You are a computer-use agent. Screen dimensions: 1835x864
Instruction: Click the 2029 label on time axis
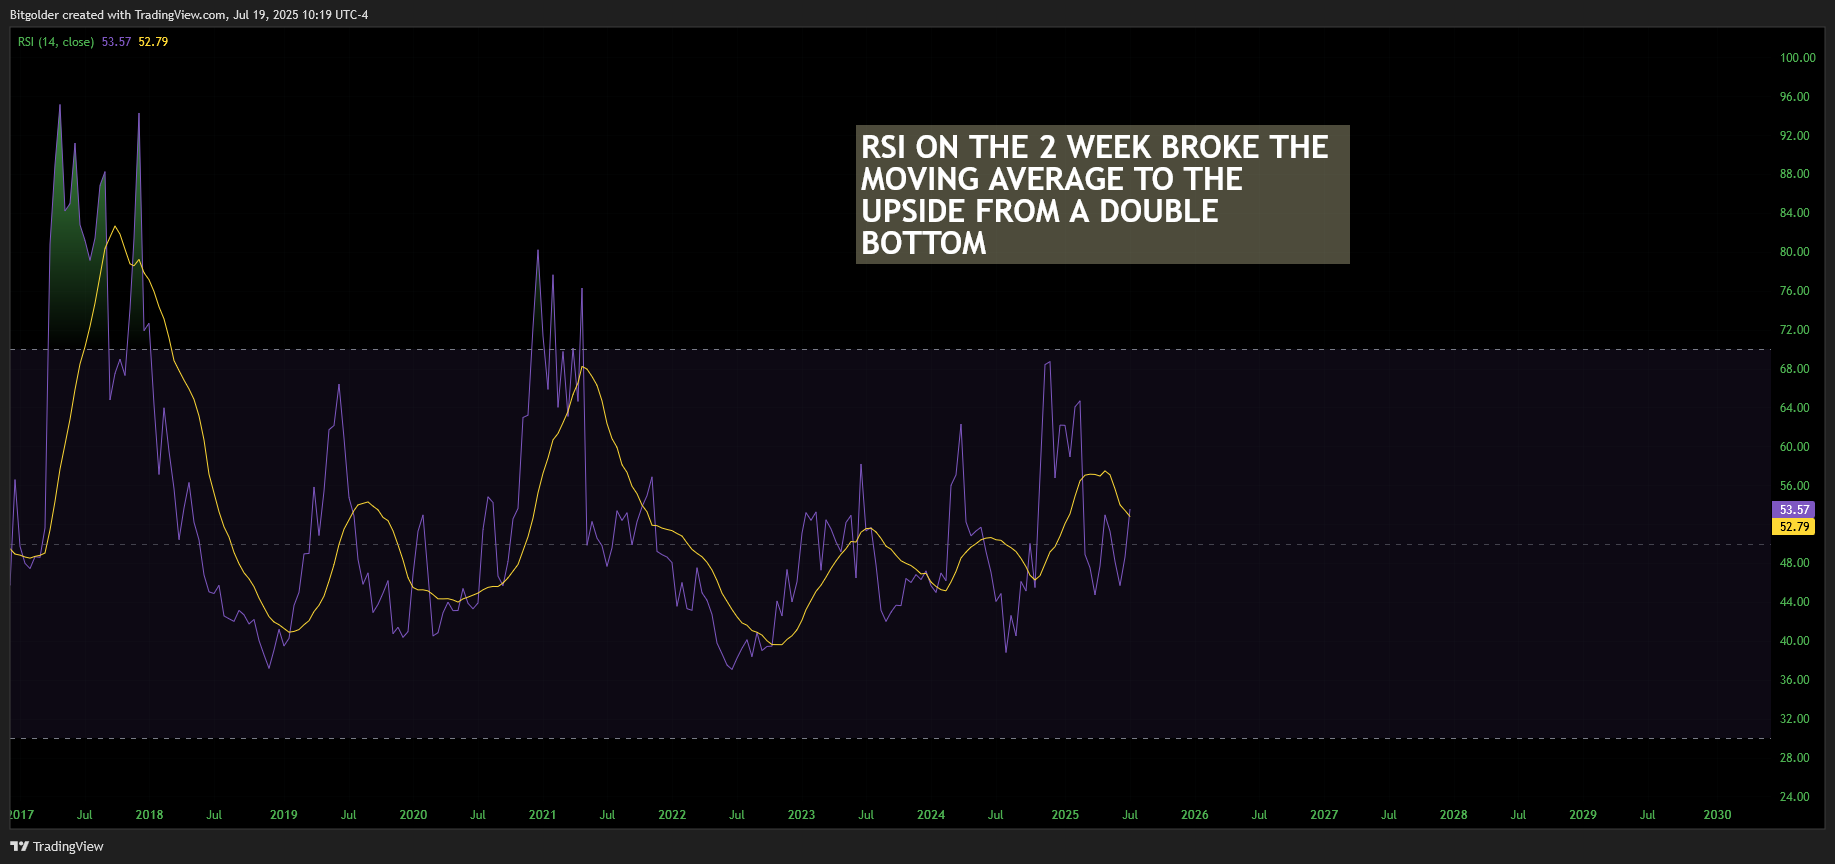[x=1583, y=815]
